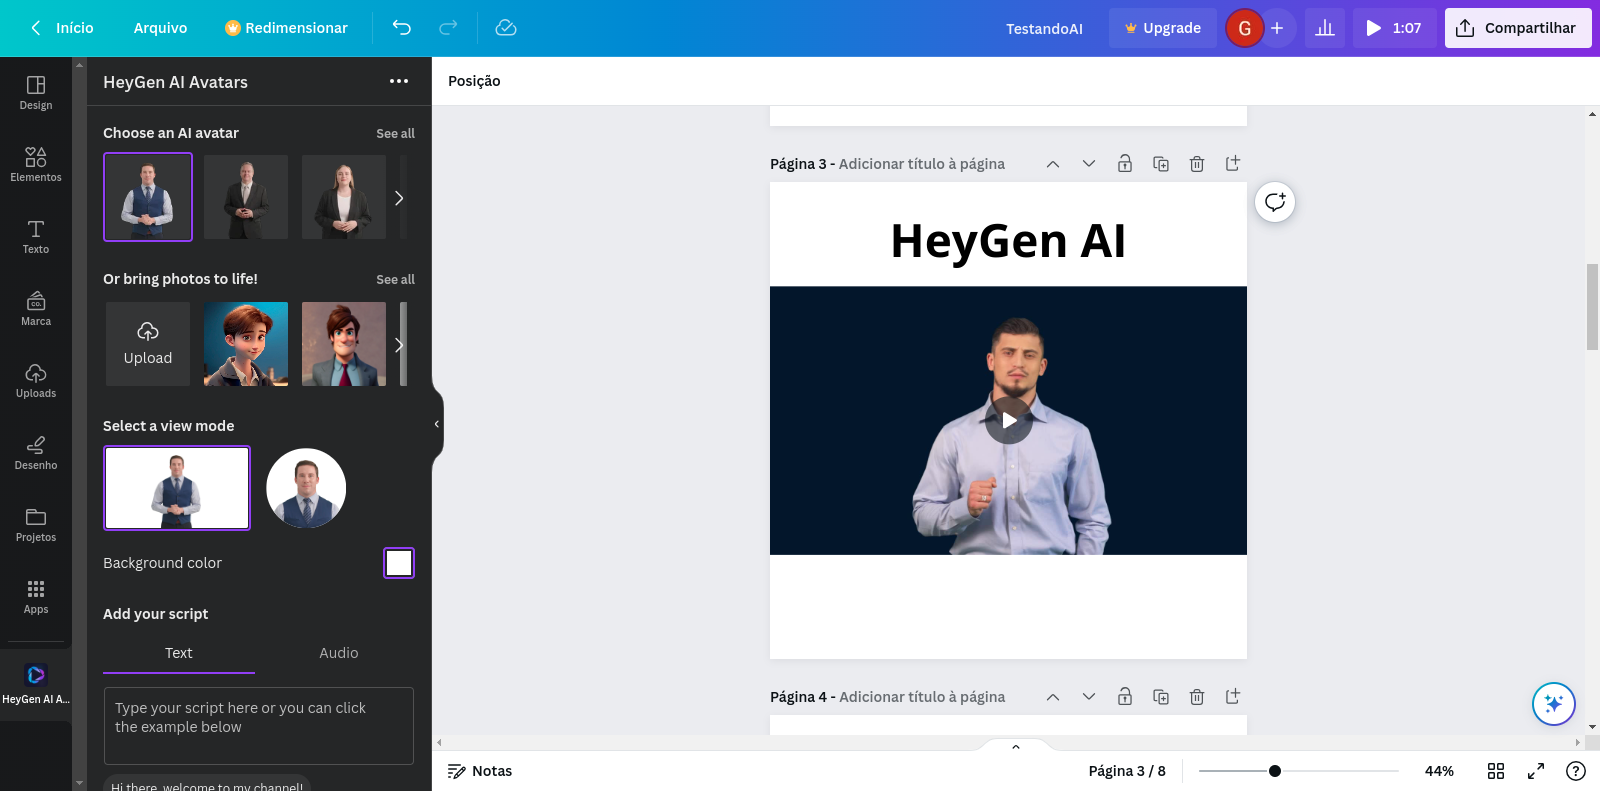Add a comment on Página 3
The image size is (1600, 791).
point(1275,202)
